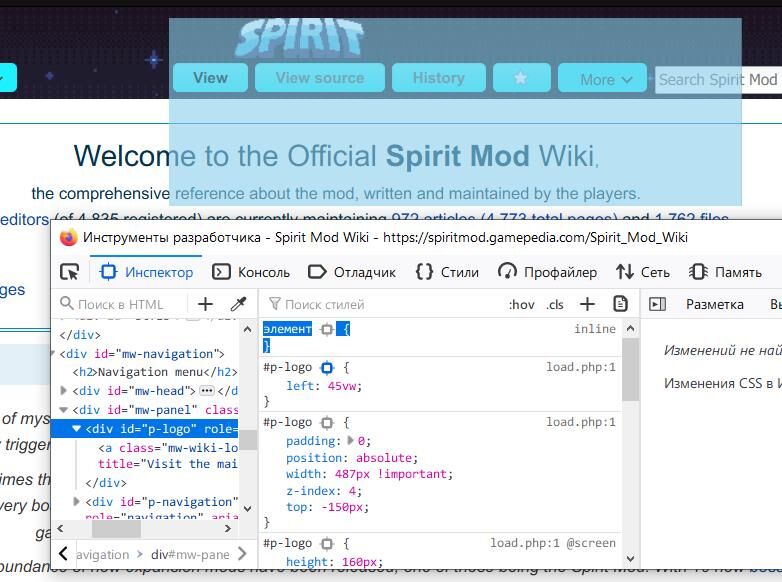Image resolution: width=782 pixels, height=582 pixels.
Task: Click the print media simulation page icon
Action: (620, 304)
